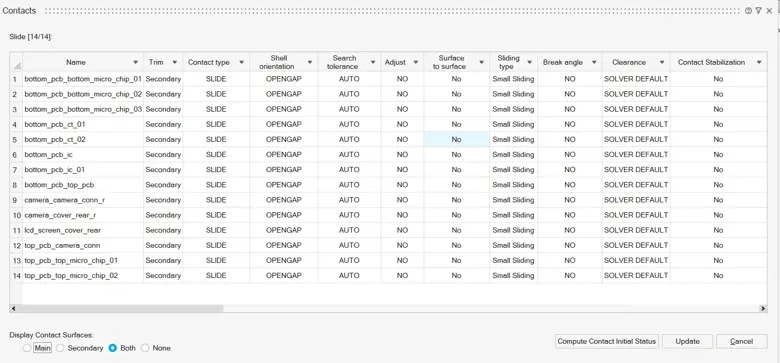Click Small Sliding cell for top_pcb_camera_conn

tap(513, 245)
